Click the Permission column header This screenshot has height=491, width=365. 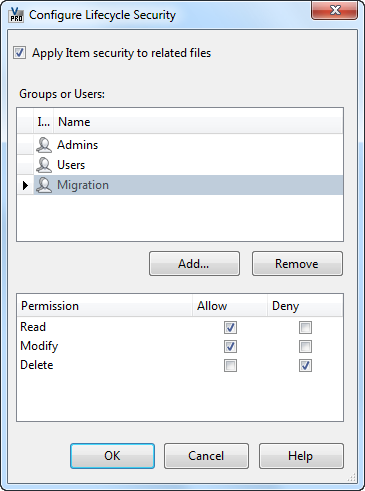104,306
